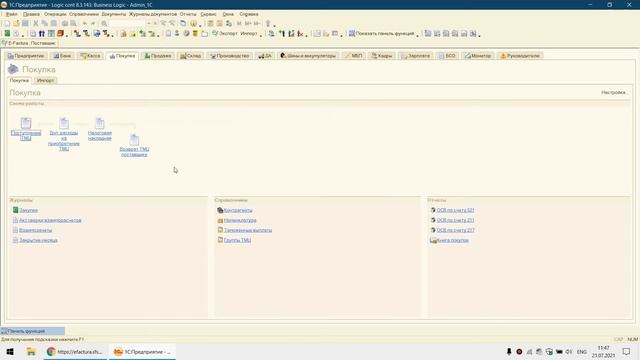
Task: Open the Закрытие месяца link
Action: coord(38,240)
